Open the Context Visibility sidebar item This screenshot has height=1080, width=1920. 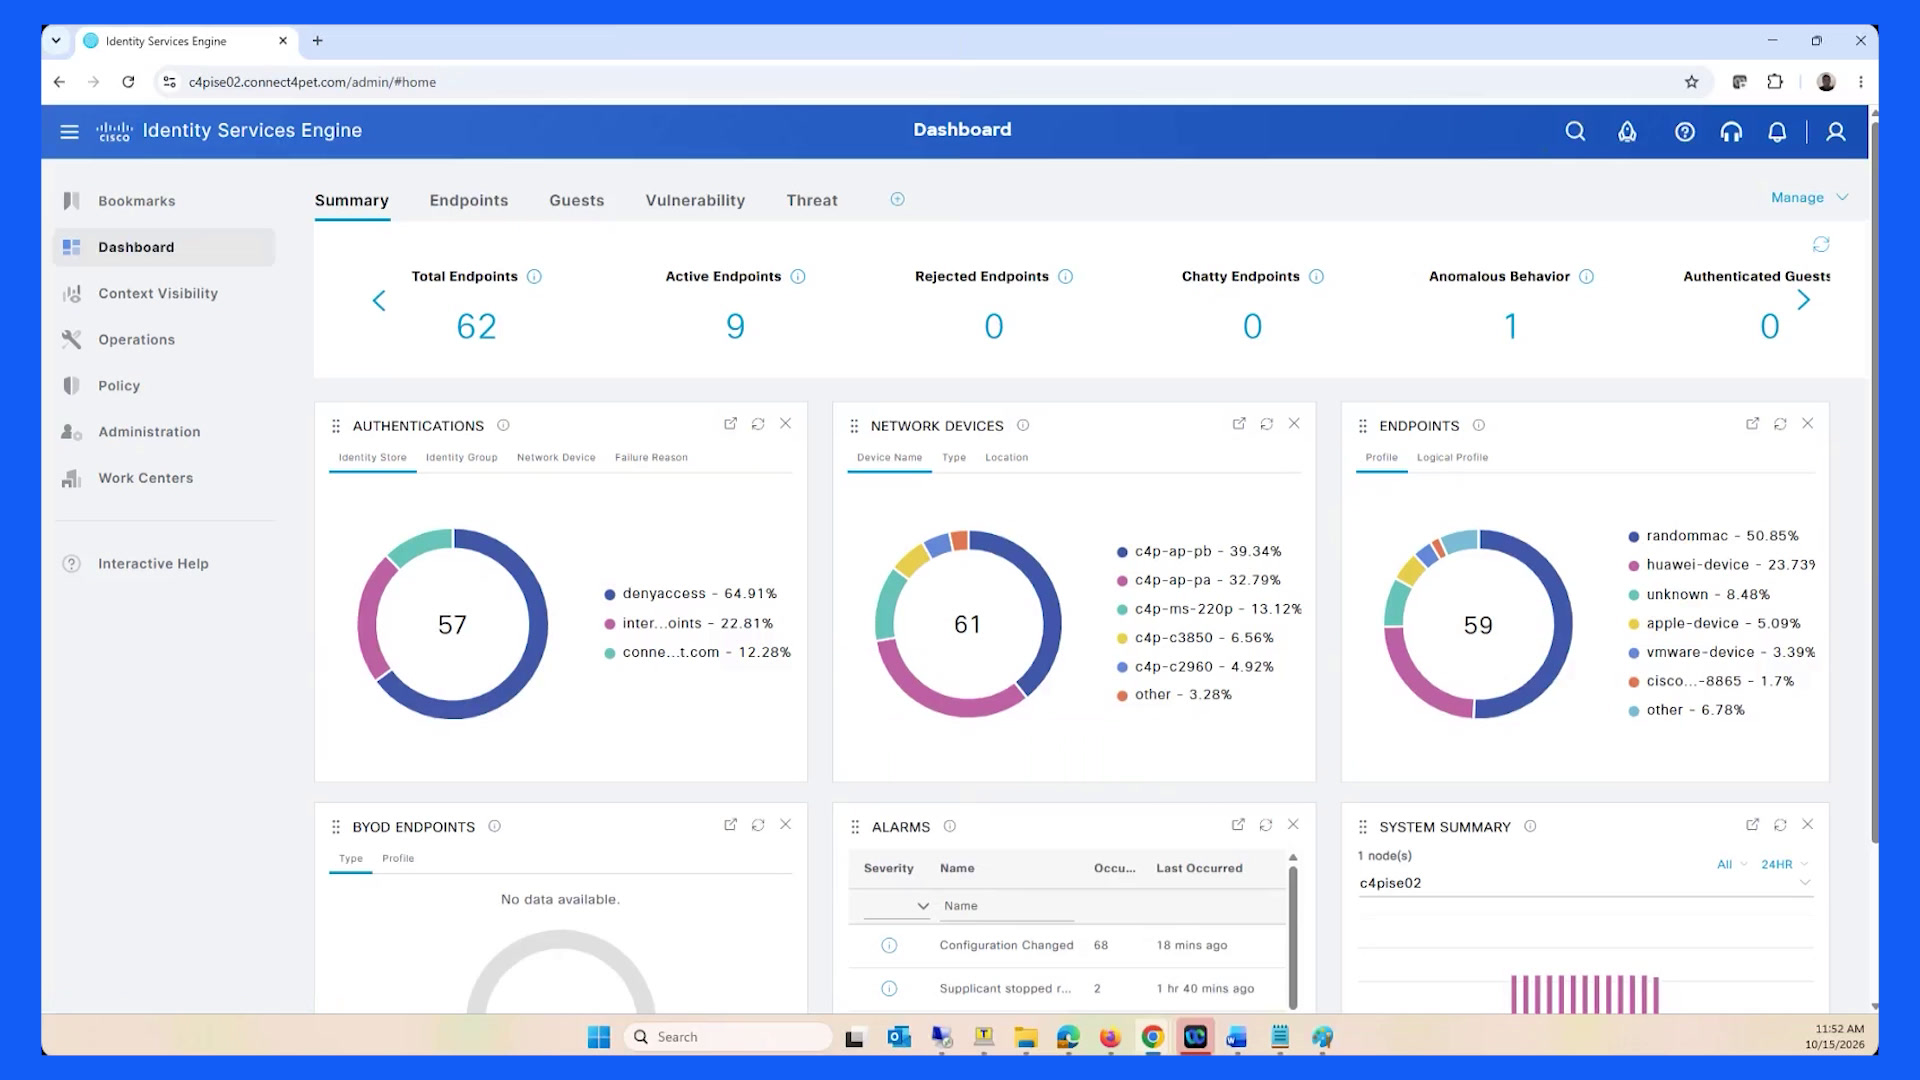coord(158,293)
